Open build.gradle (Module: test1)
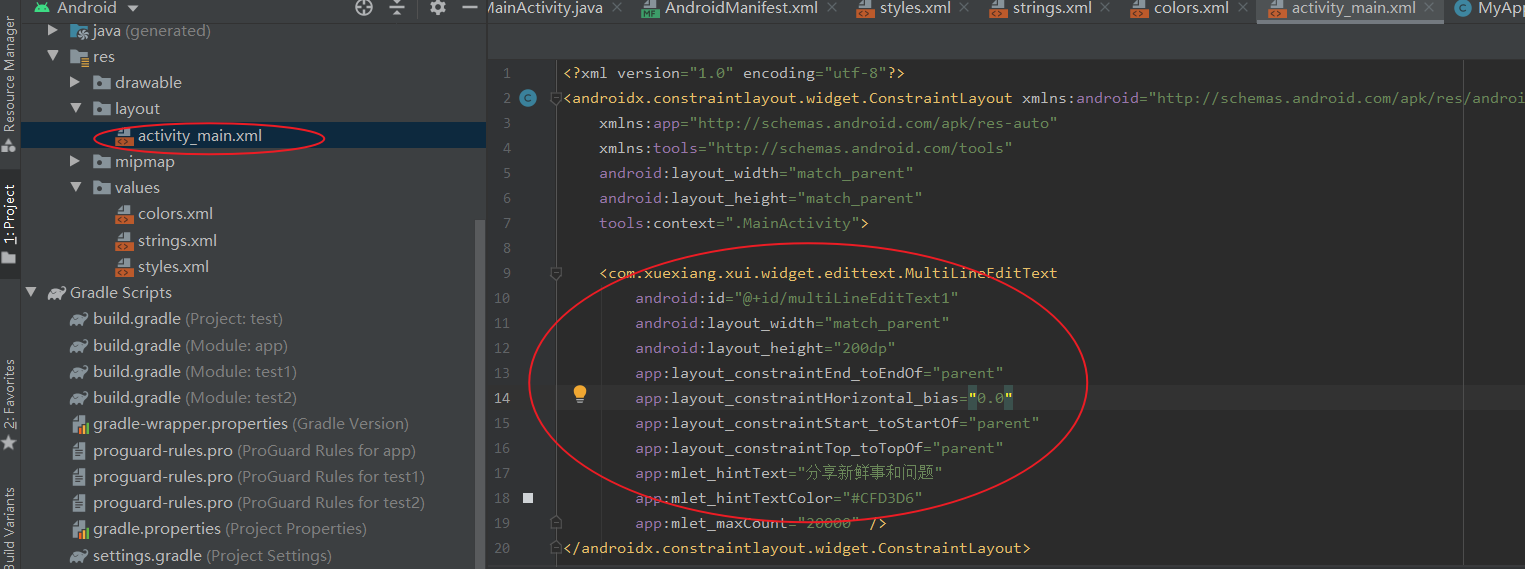The height and width of the screenshot is (569, 1525). coord(195,372)
